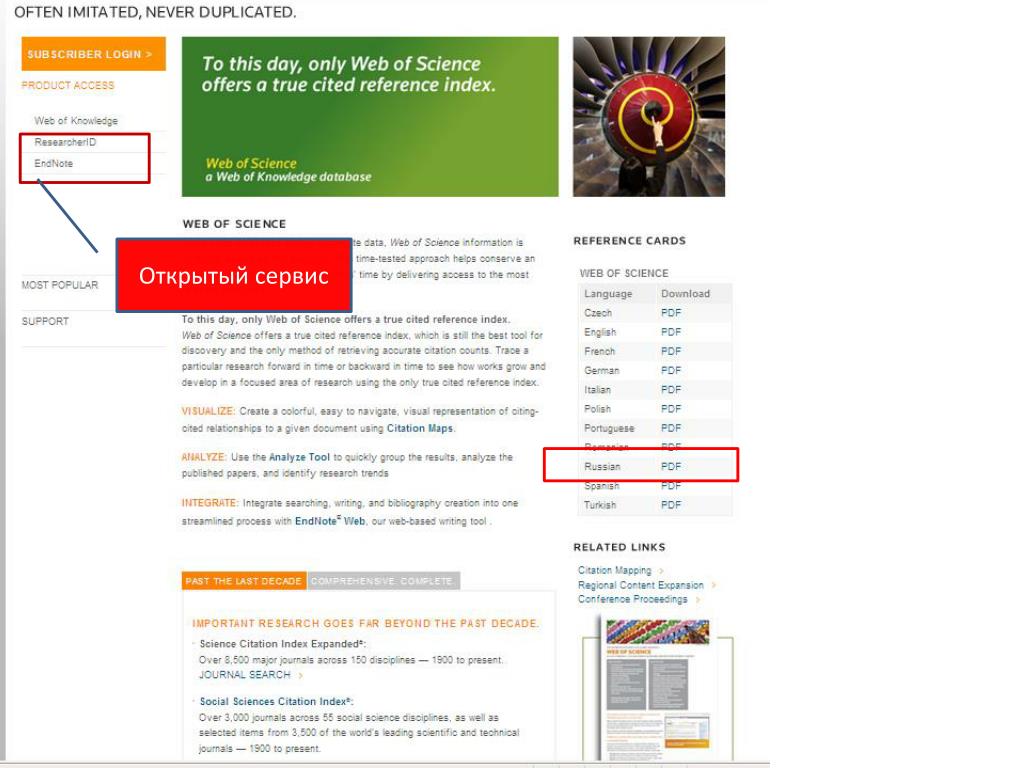Screen dimensions: 1024x768
Task: Open the EndNote Web link
Action: point(330,521)
